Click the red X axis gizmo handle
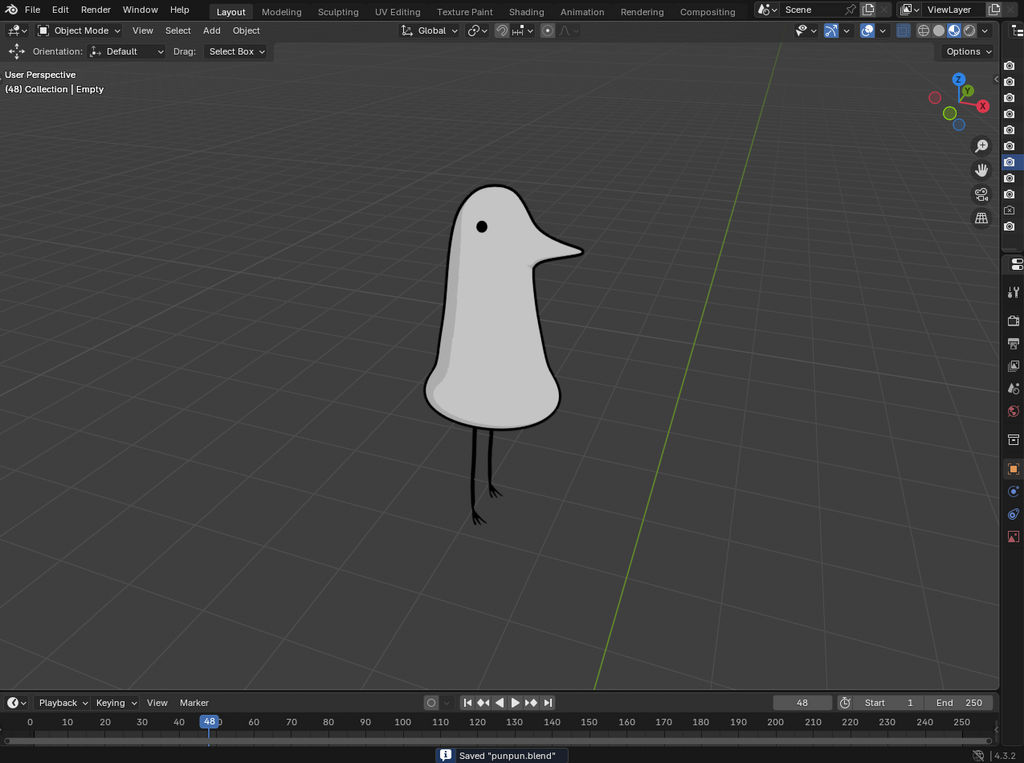 tap(982, 106)
